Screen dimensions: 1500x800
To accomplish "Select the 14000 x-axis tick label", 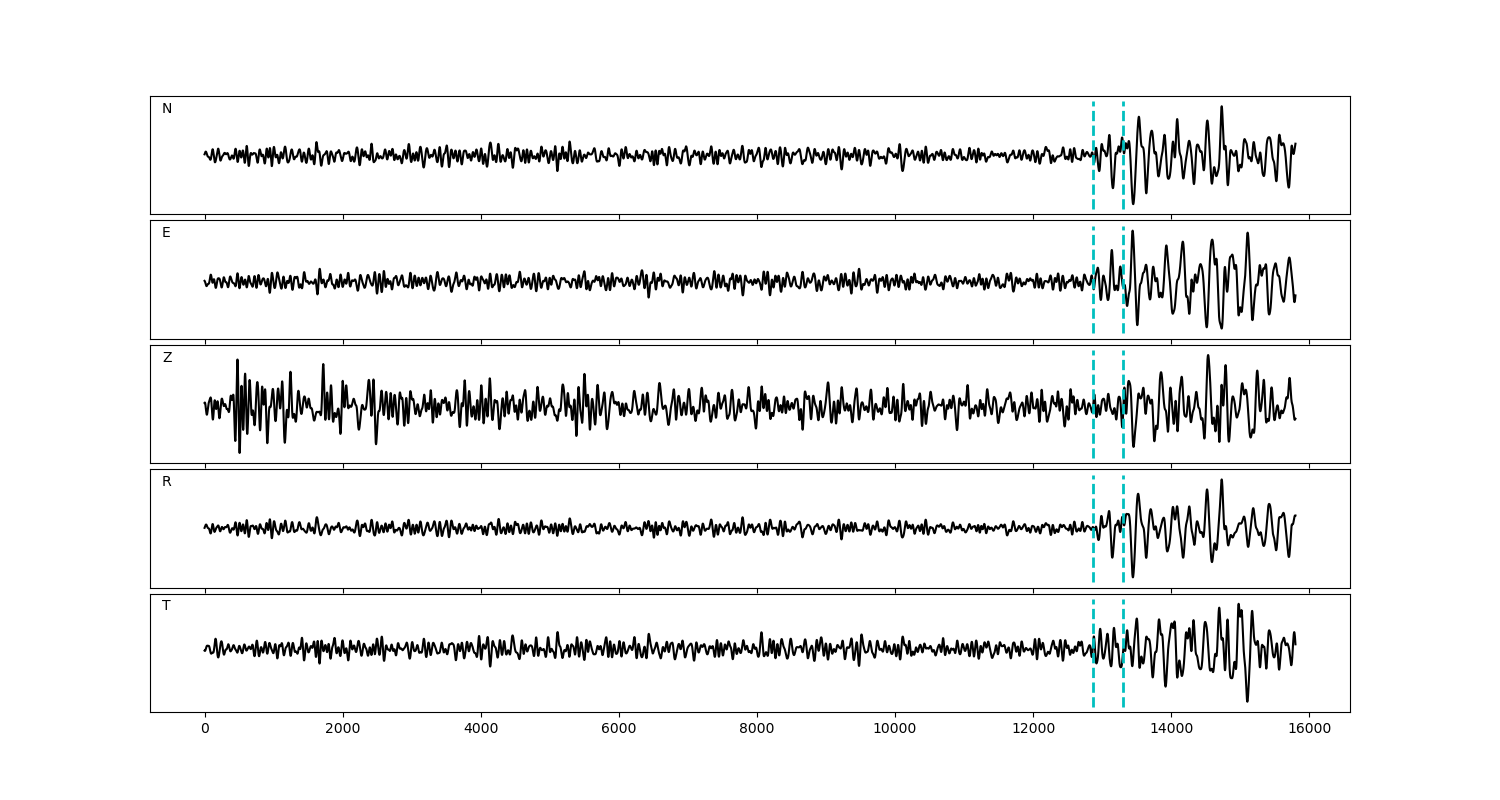I will [1171, 730].
